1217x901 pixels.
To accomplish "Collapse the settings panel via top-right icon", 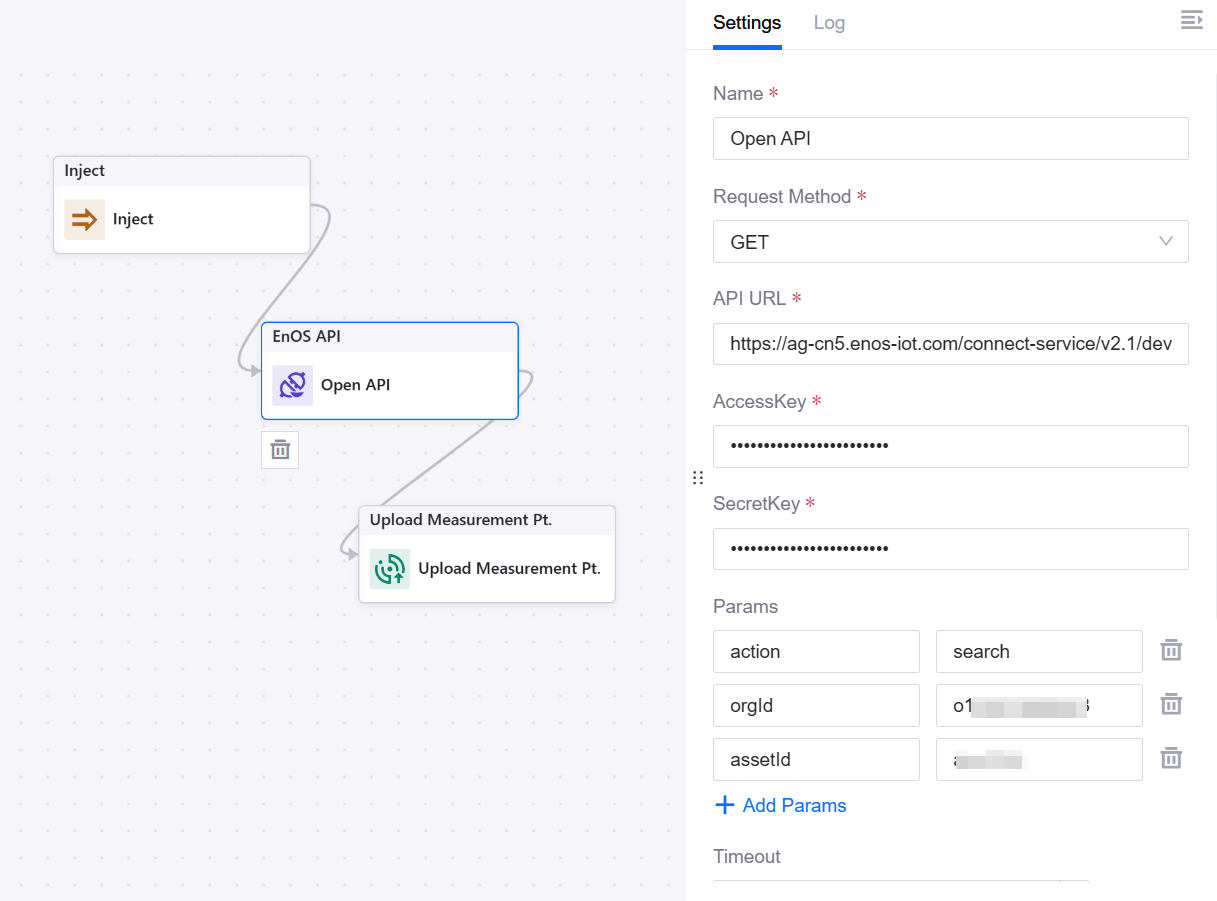I will point(1191,20).
